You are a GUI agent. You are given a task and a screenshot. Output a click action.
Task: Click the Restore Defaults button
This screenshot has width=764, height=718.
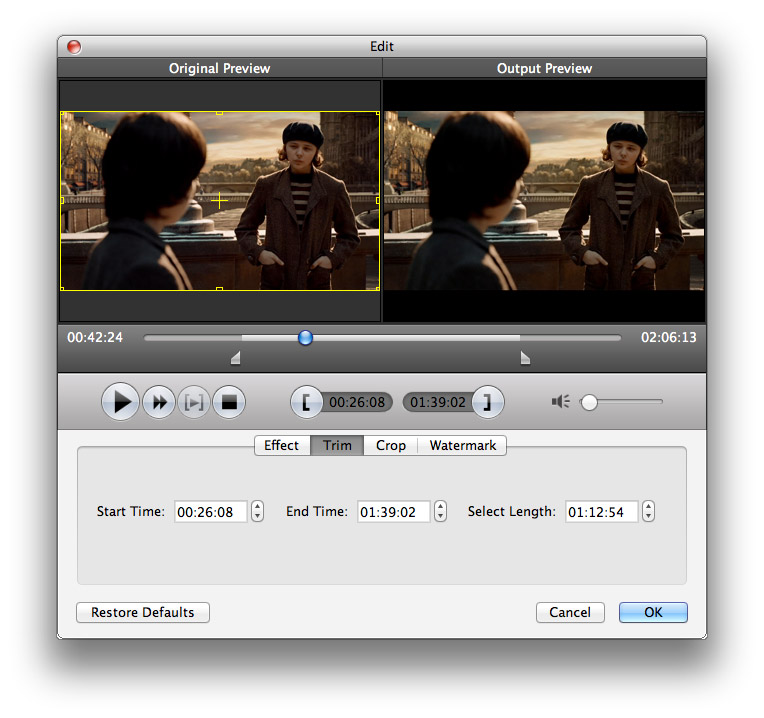click(x=143, y=612)
